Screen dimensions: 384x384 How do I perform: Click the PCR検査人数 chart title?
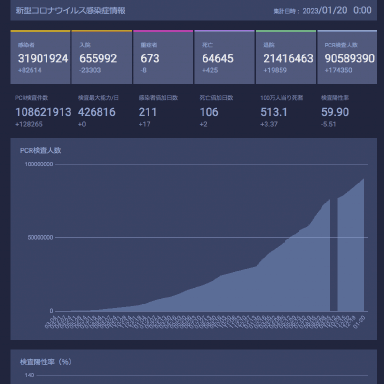pyautogui.click(x=41, y=151)
